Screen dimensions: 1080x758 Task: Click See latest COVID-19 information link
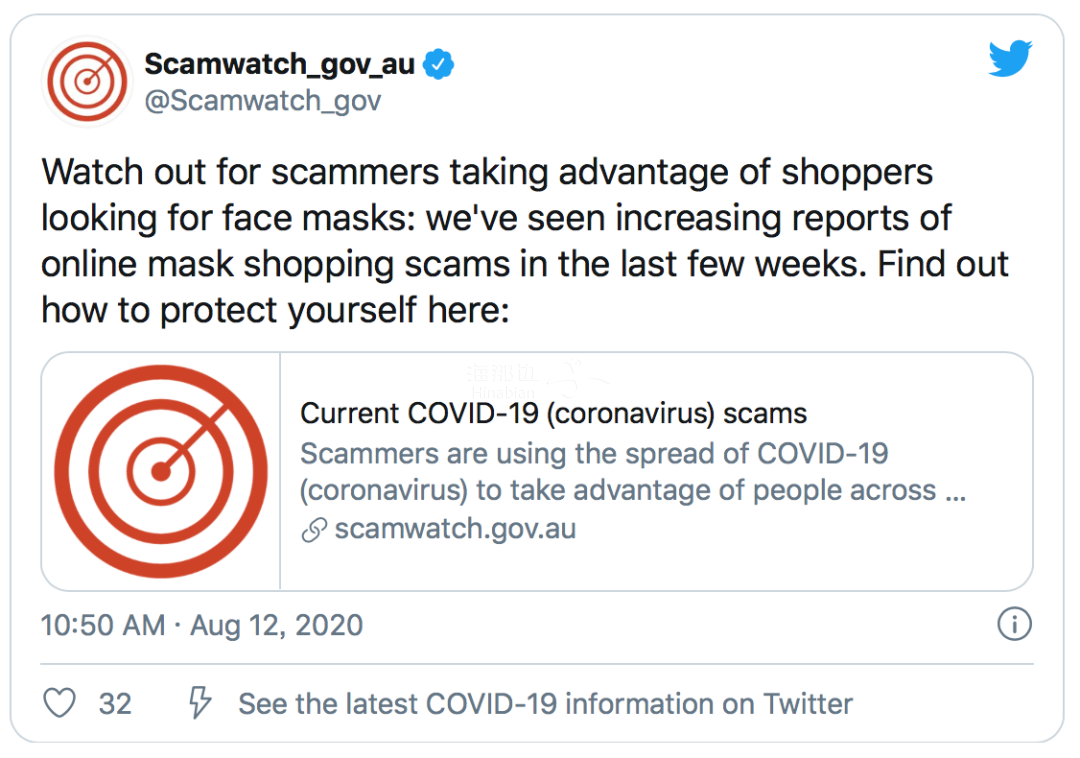click(546, 704)
